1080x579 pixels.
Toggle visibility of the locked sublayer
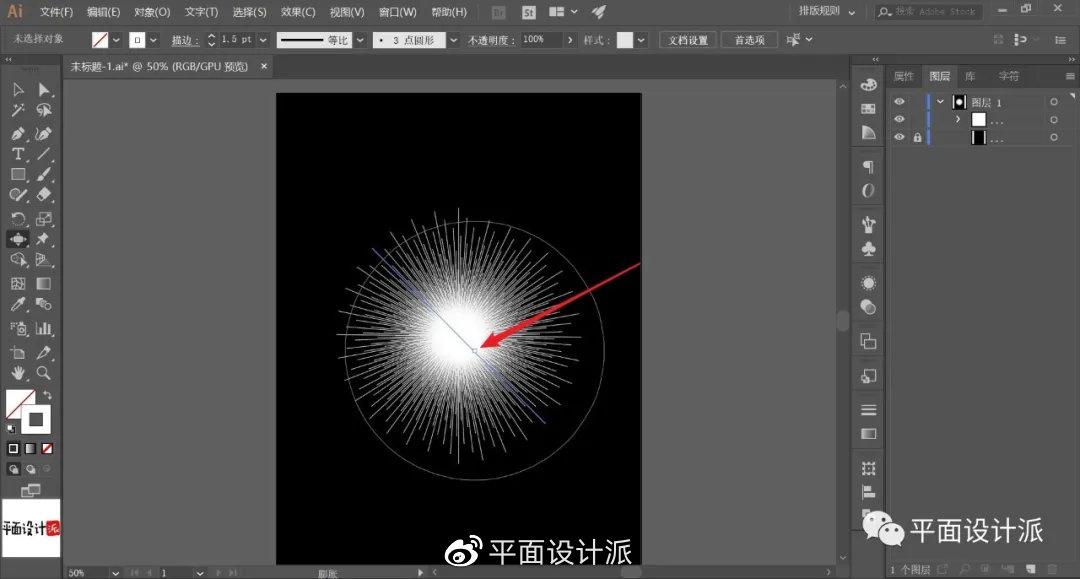tap(899, 137)
